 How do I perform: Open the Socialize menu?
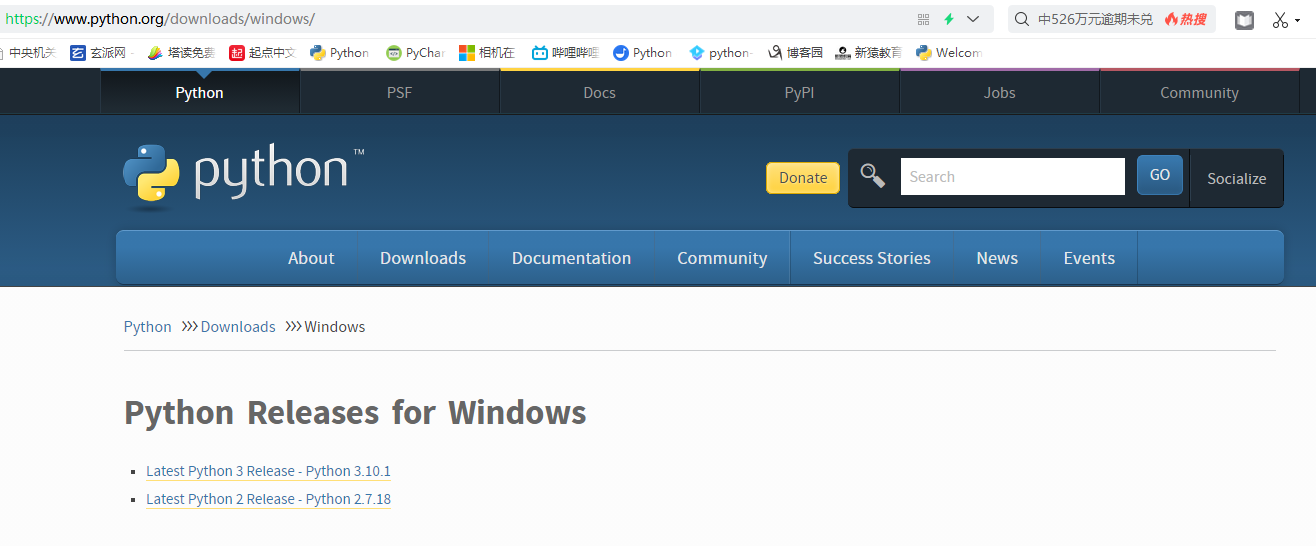(x=1236, y=178)
